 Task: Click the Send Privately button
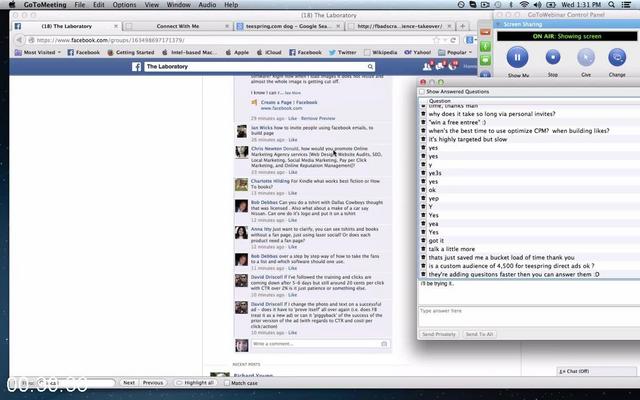(x=438, y=334)
